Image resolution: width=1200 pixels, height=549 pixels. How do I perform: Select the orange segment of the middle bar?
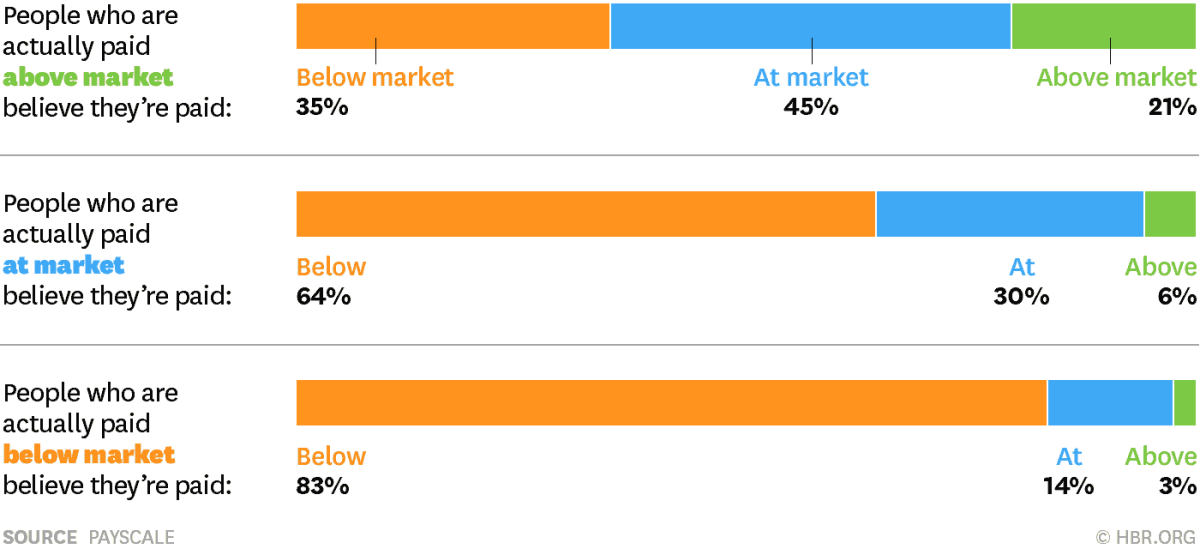[585, 214]
